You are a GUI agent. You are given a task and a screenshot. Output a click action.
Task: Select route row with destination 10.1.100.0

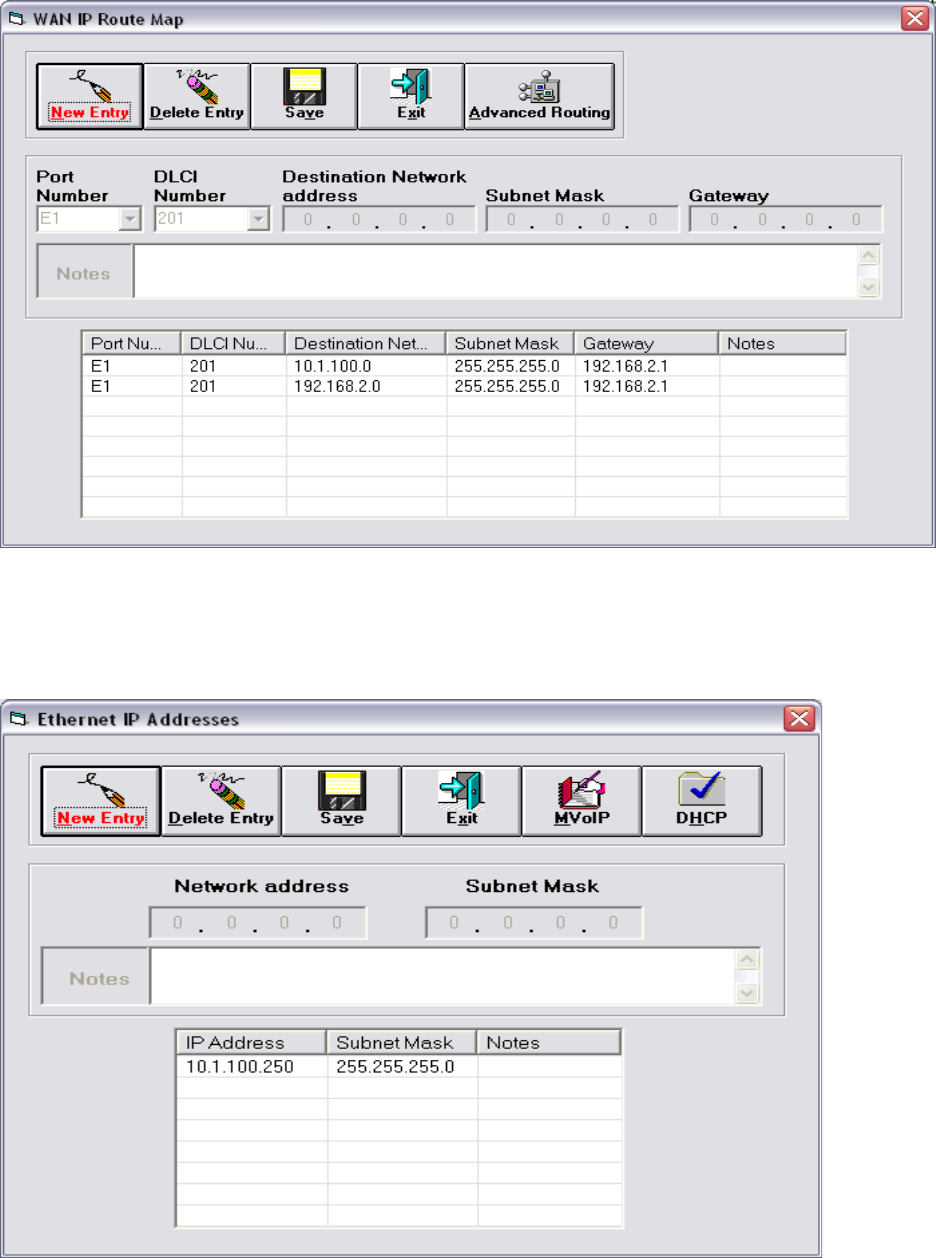pyautogui.click(x=464, y=366)
